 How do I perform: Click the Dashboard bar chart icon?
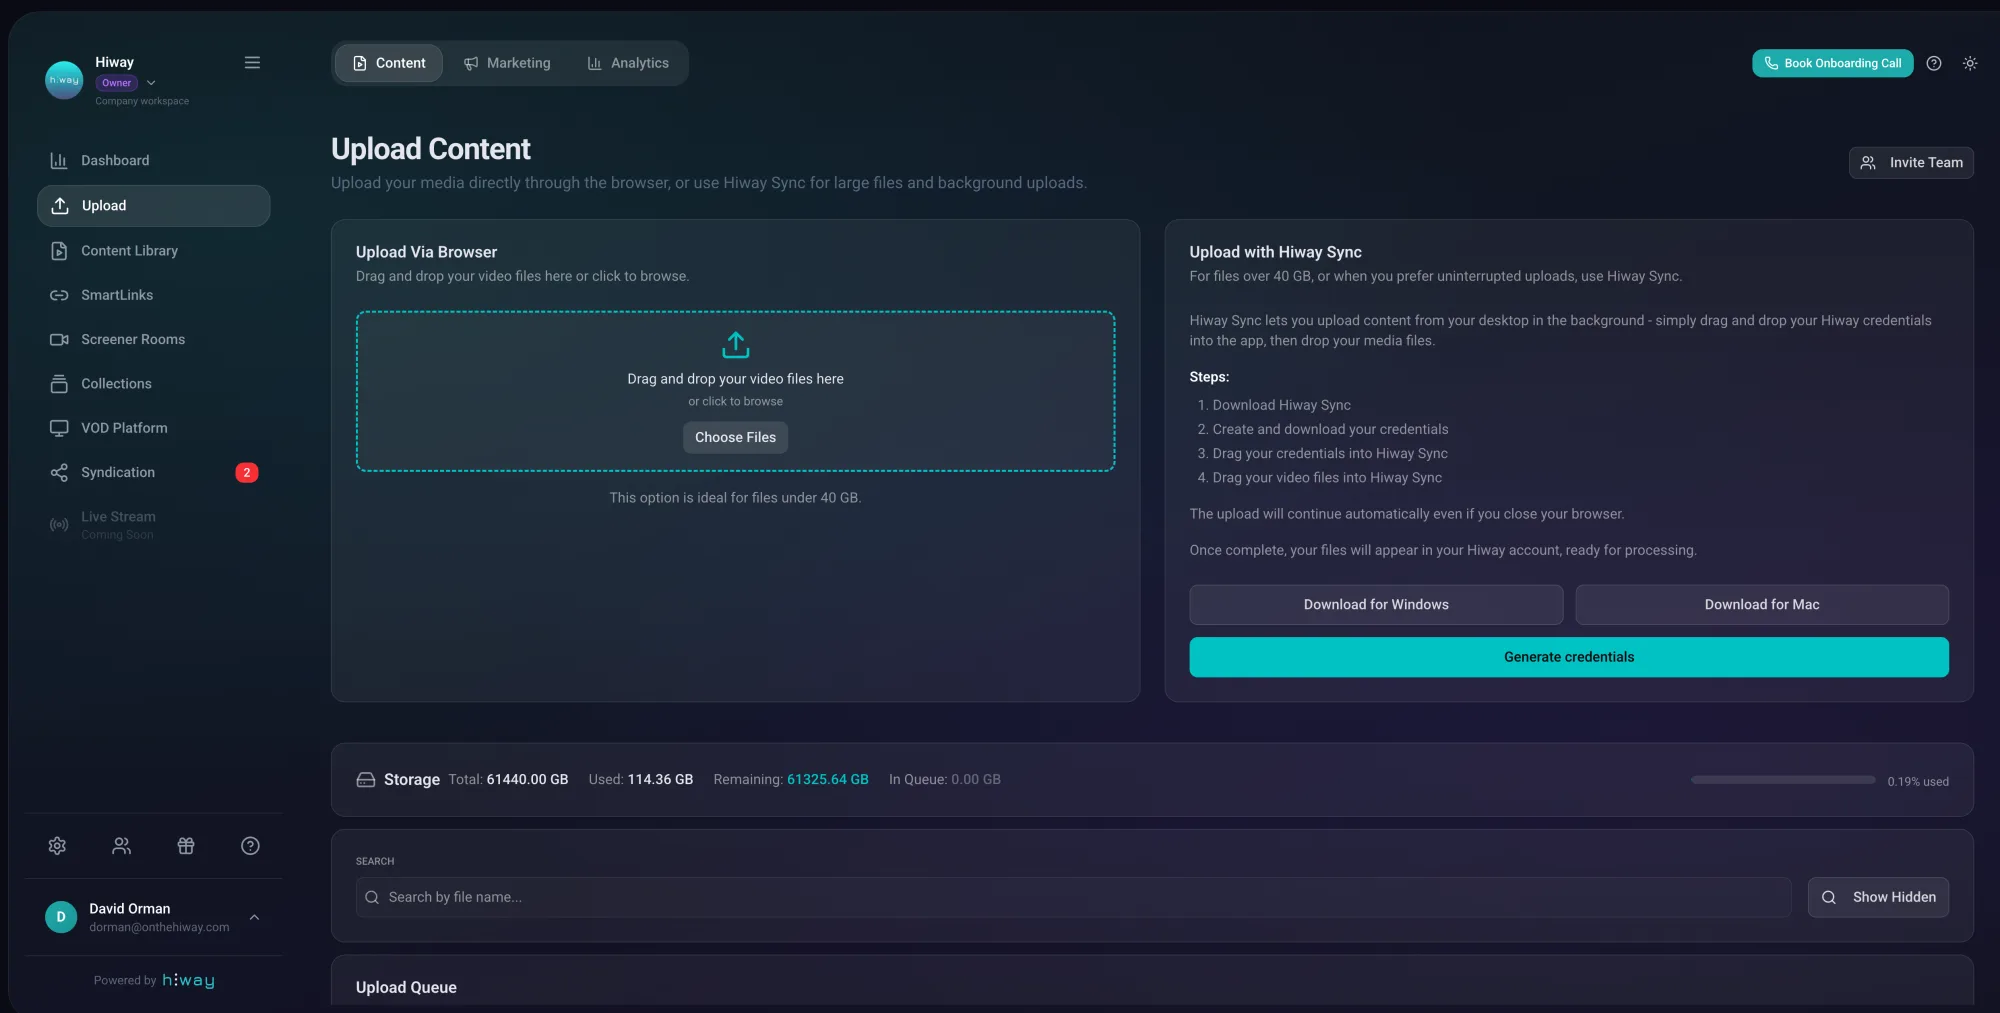click(x=59, y=161)
